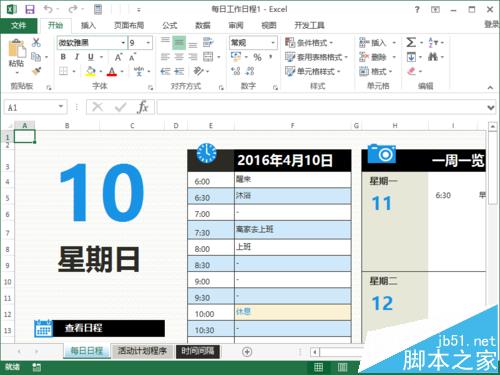Align text left
Screen dimensions: 500x375
click(x=165, y=57)
